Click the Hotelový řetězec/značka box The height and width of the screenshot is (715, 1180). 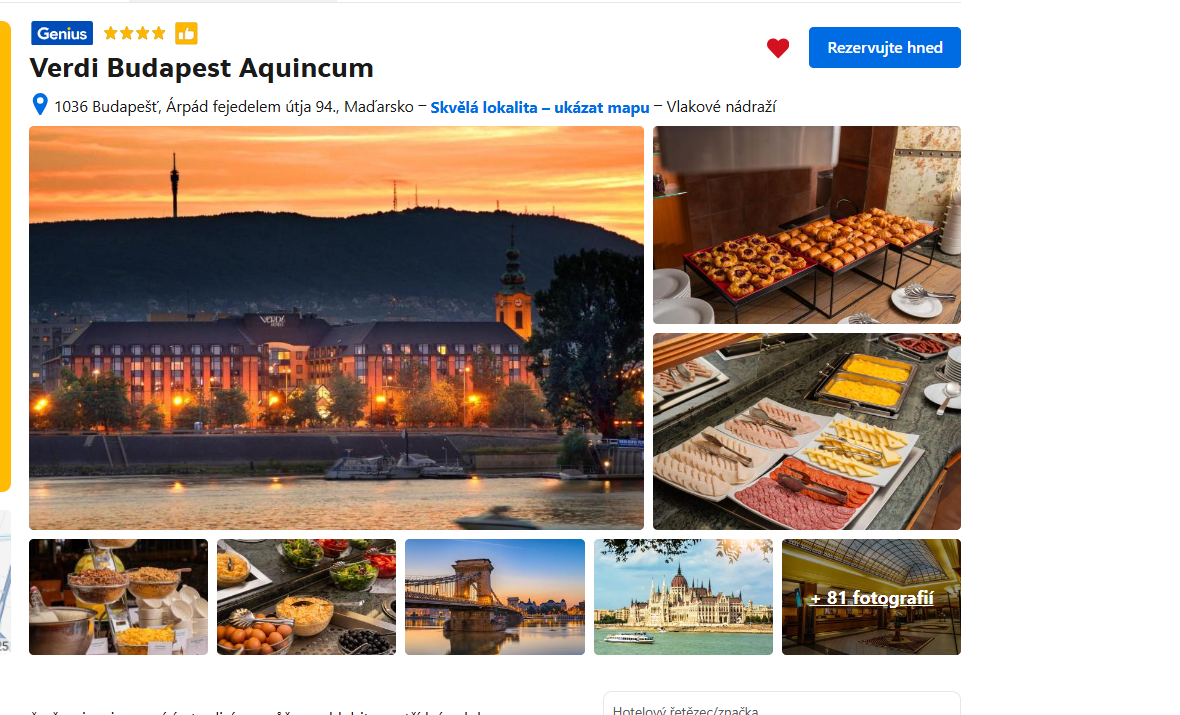tap(782, 704)
